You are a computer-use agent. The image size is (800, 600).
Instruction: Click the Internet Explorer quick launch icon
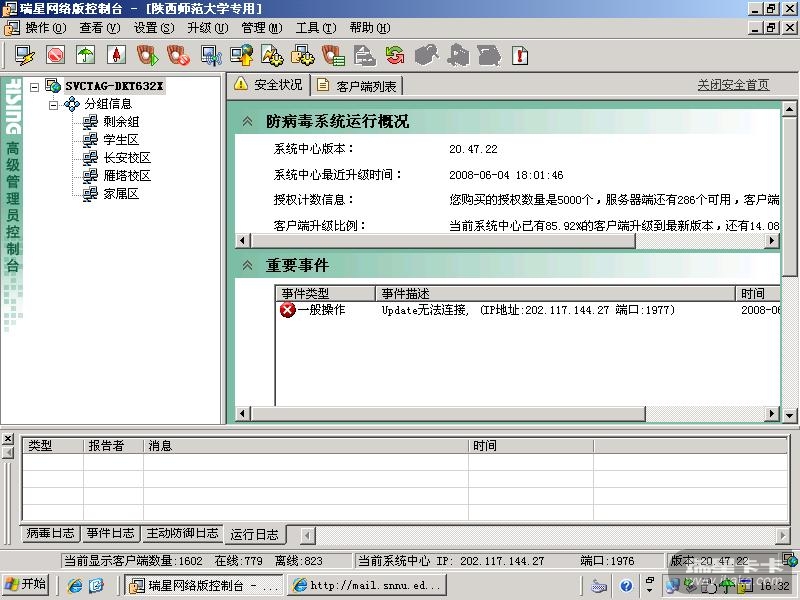(75, 585)
